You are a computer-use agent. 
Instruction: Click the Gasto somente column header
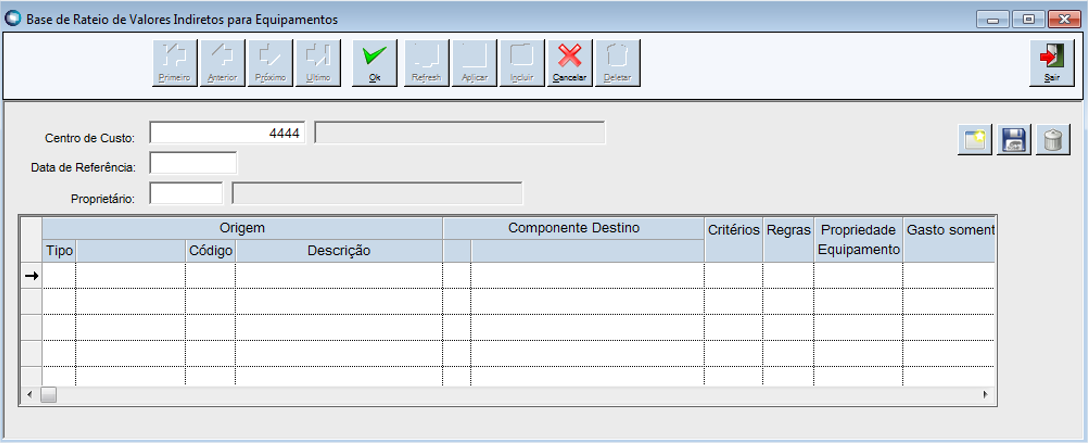click(x=949, y=240)
